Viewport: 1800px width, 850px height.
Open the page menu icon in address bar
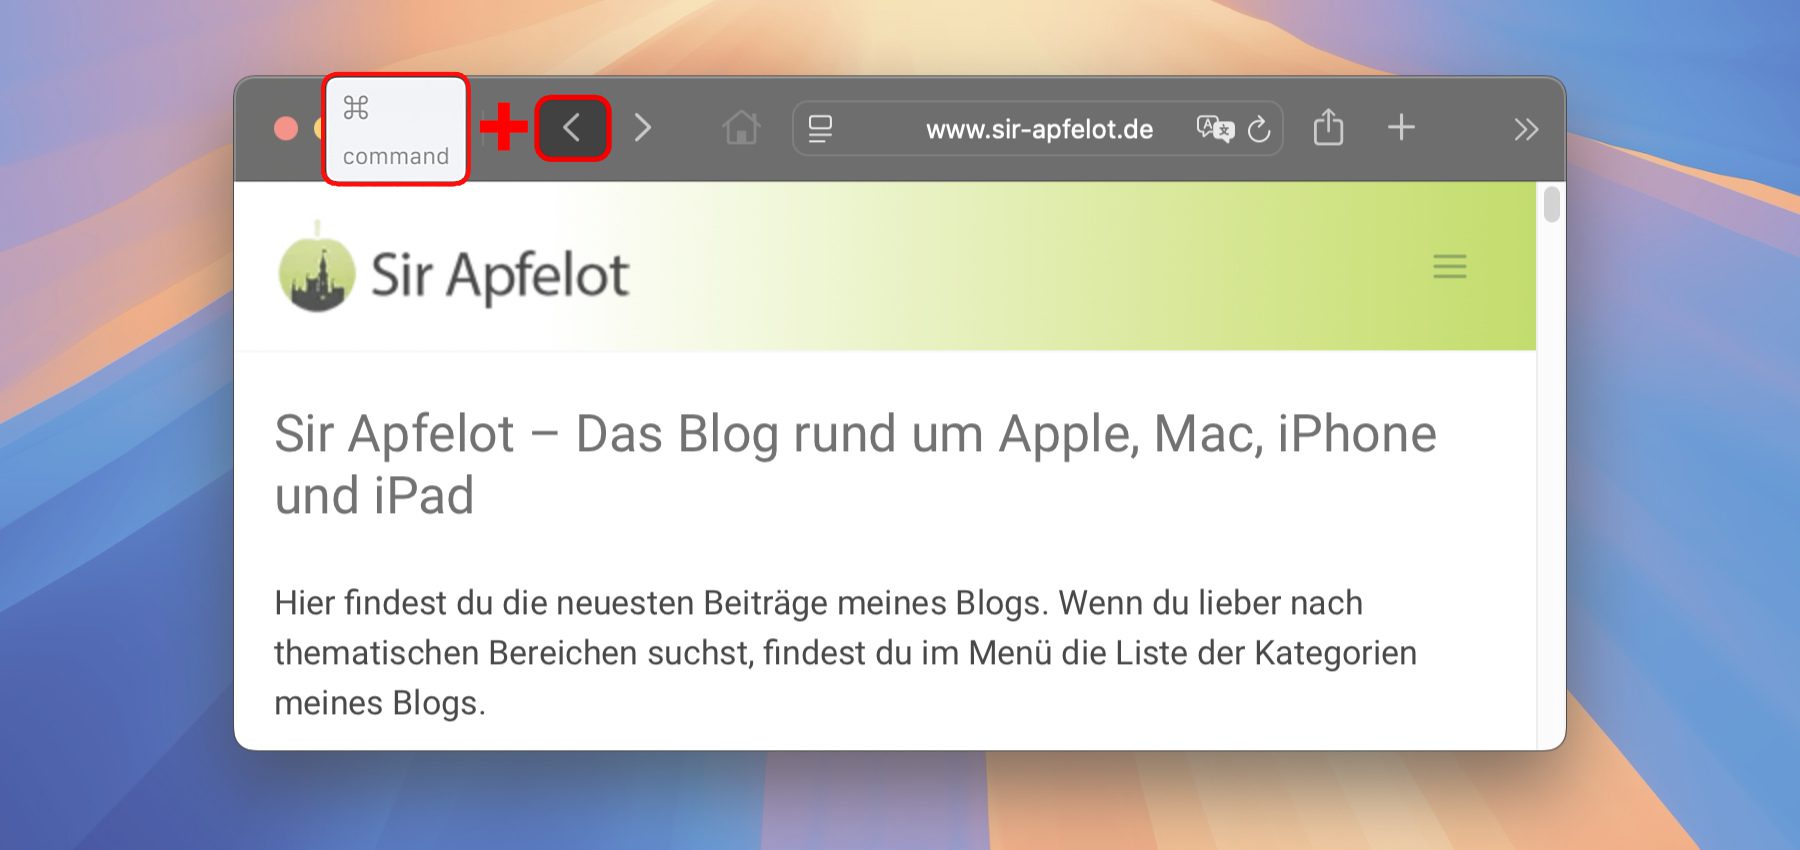(x=820, y=128)
